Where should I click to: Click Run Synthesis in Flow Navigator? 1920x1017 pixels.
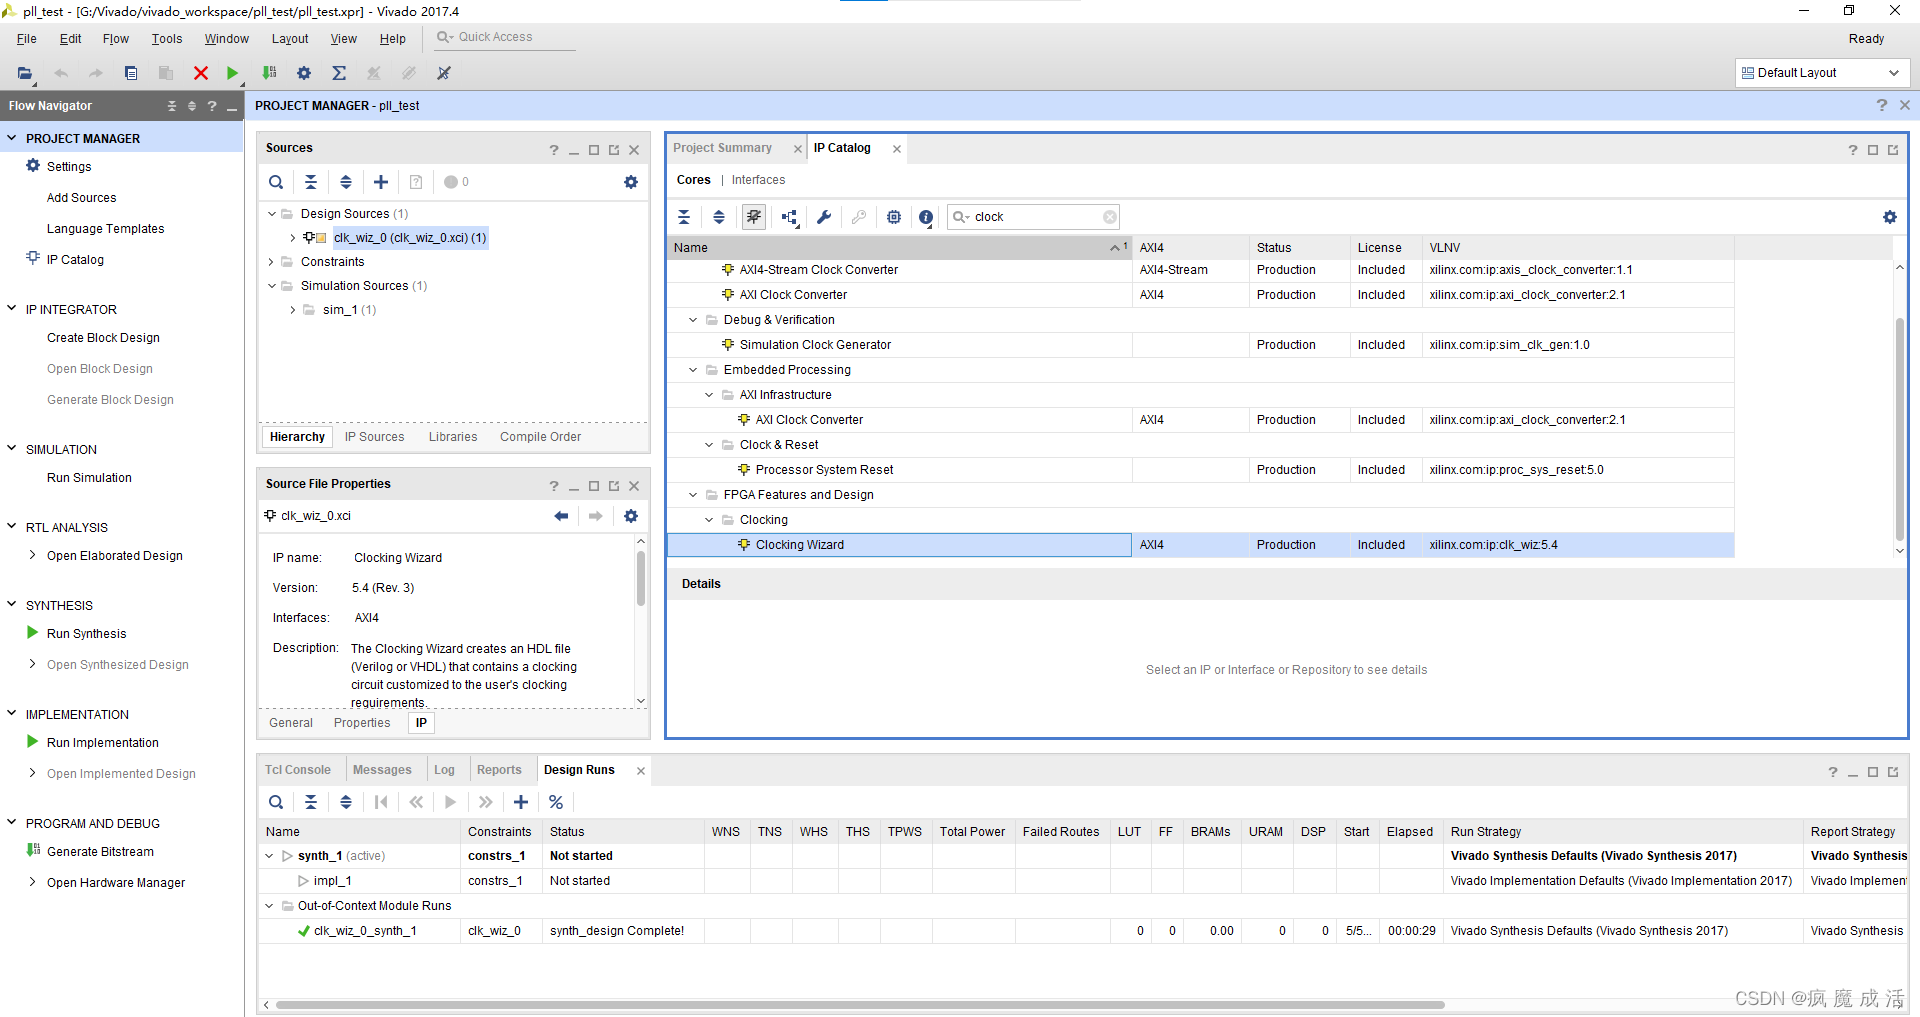[87, 634]
